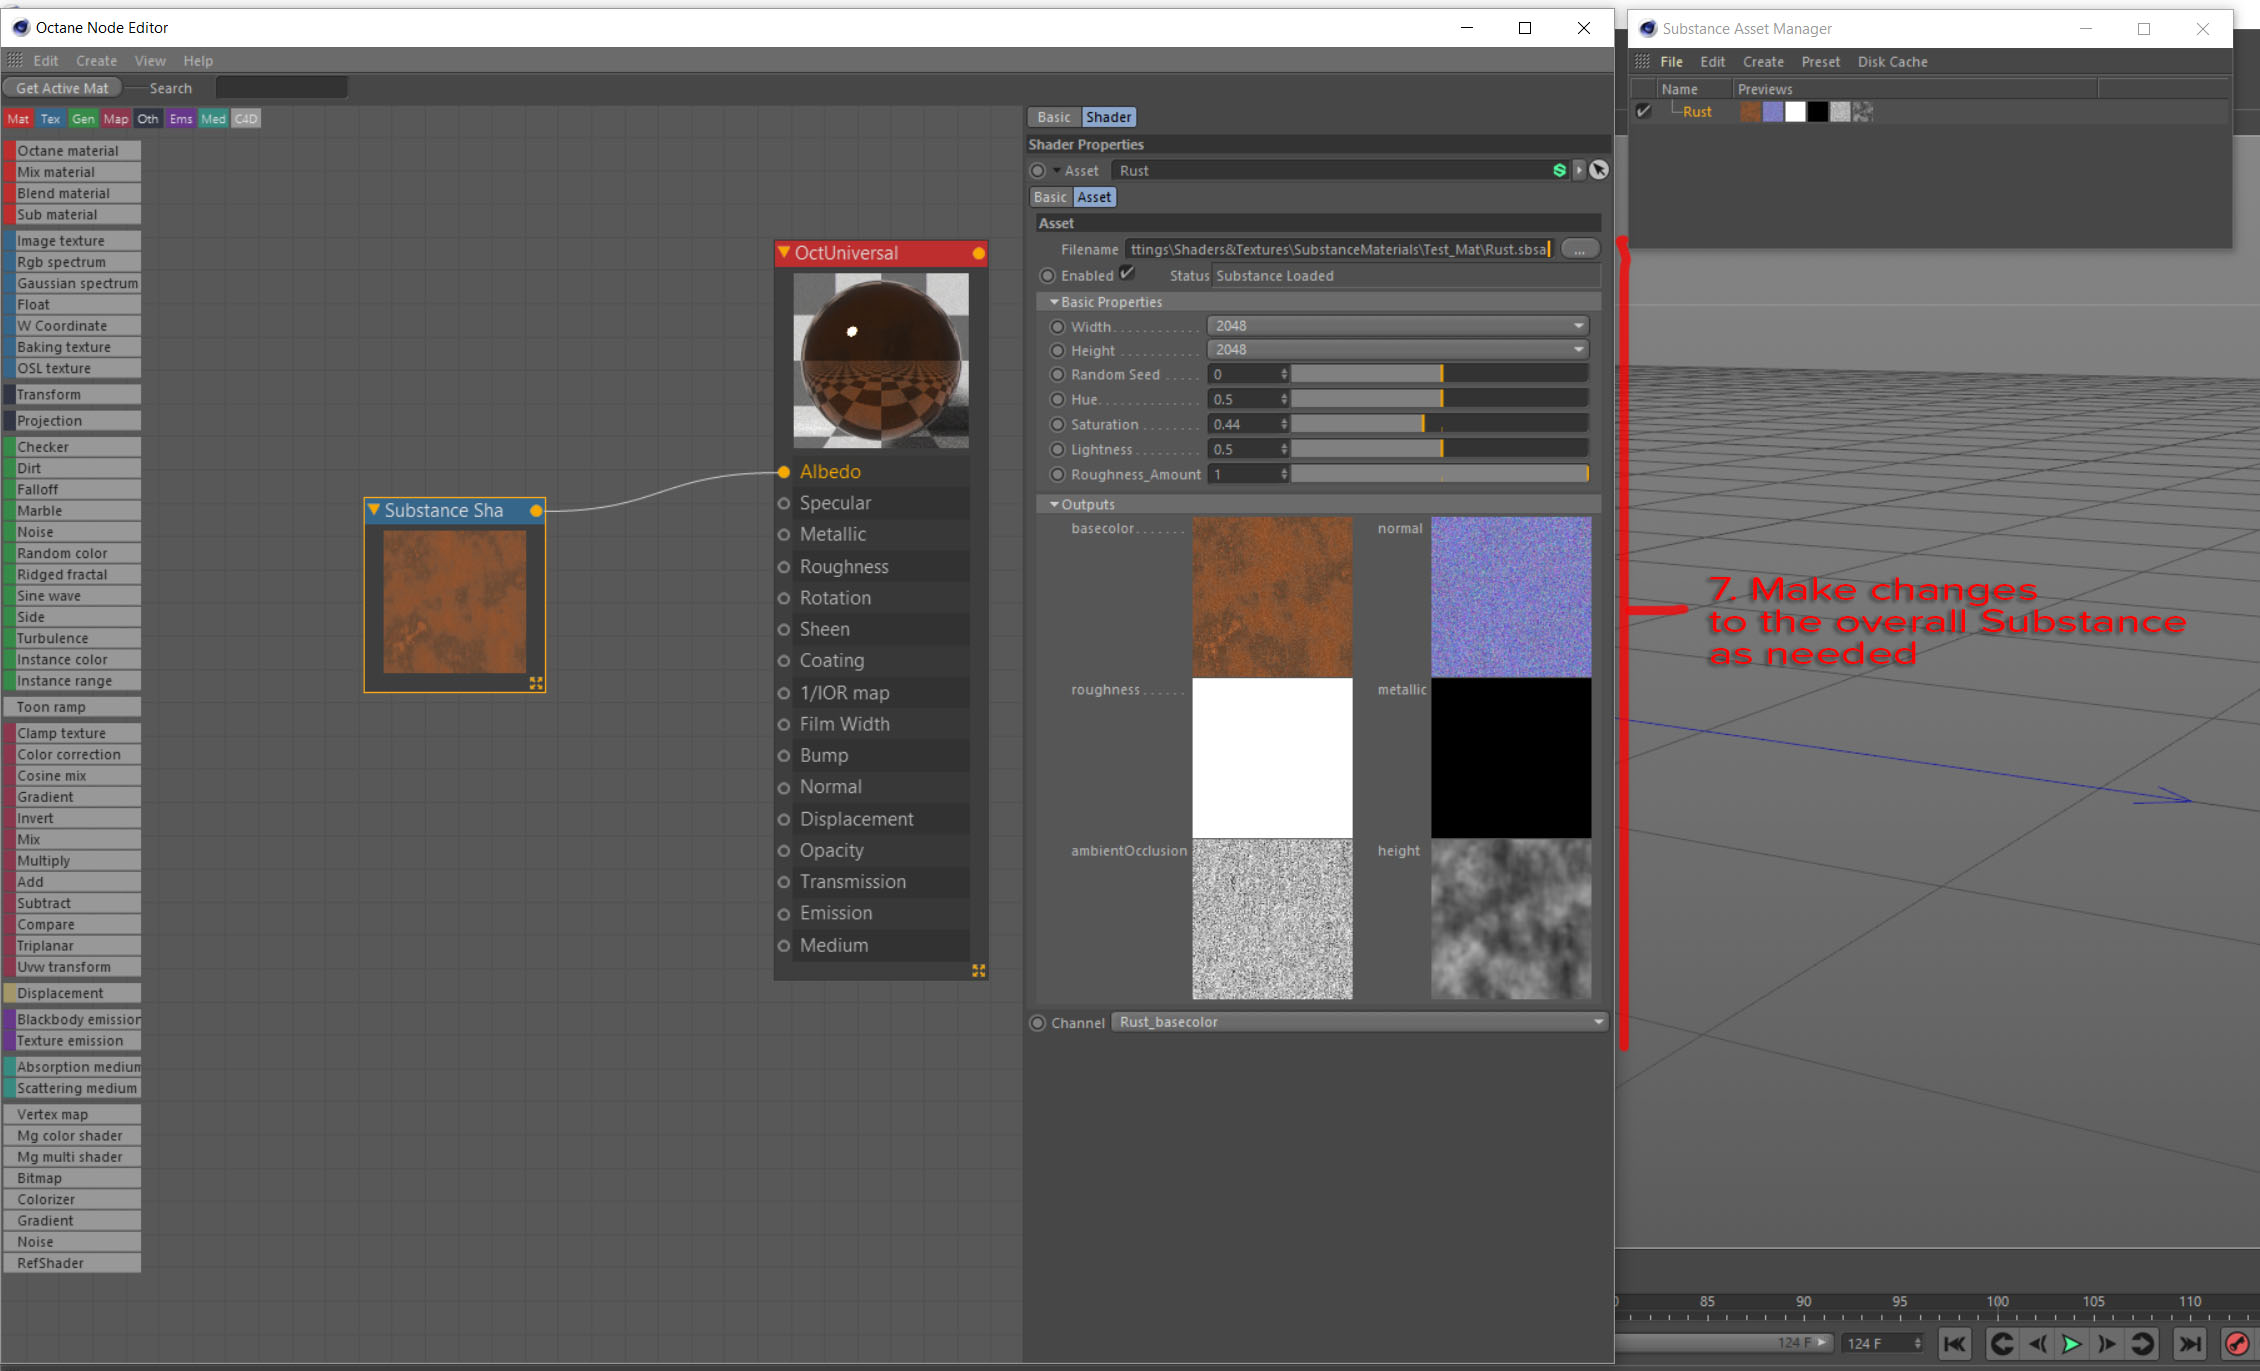Click the filename browse button

click(1579, 249)
